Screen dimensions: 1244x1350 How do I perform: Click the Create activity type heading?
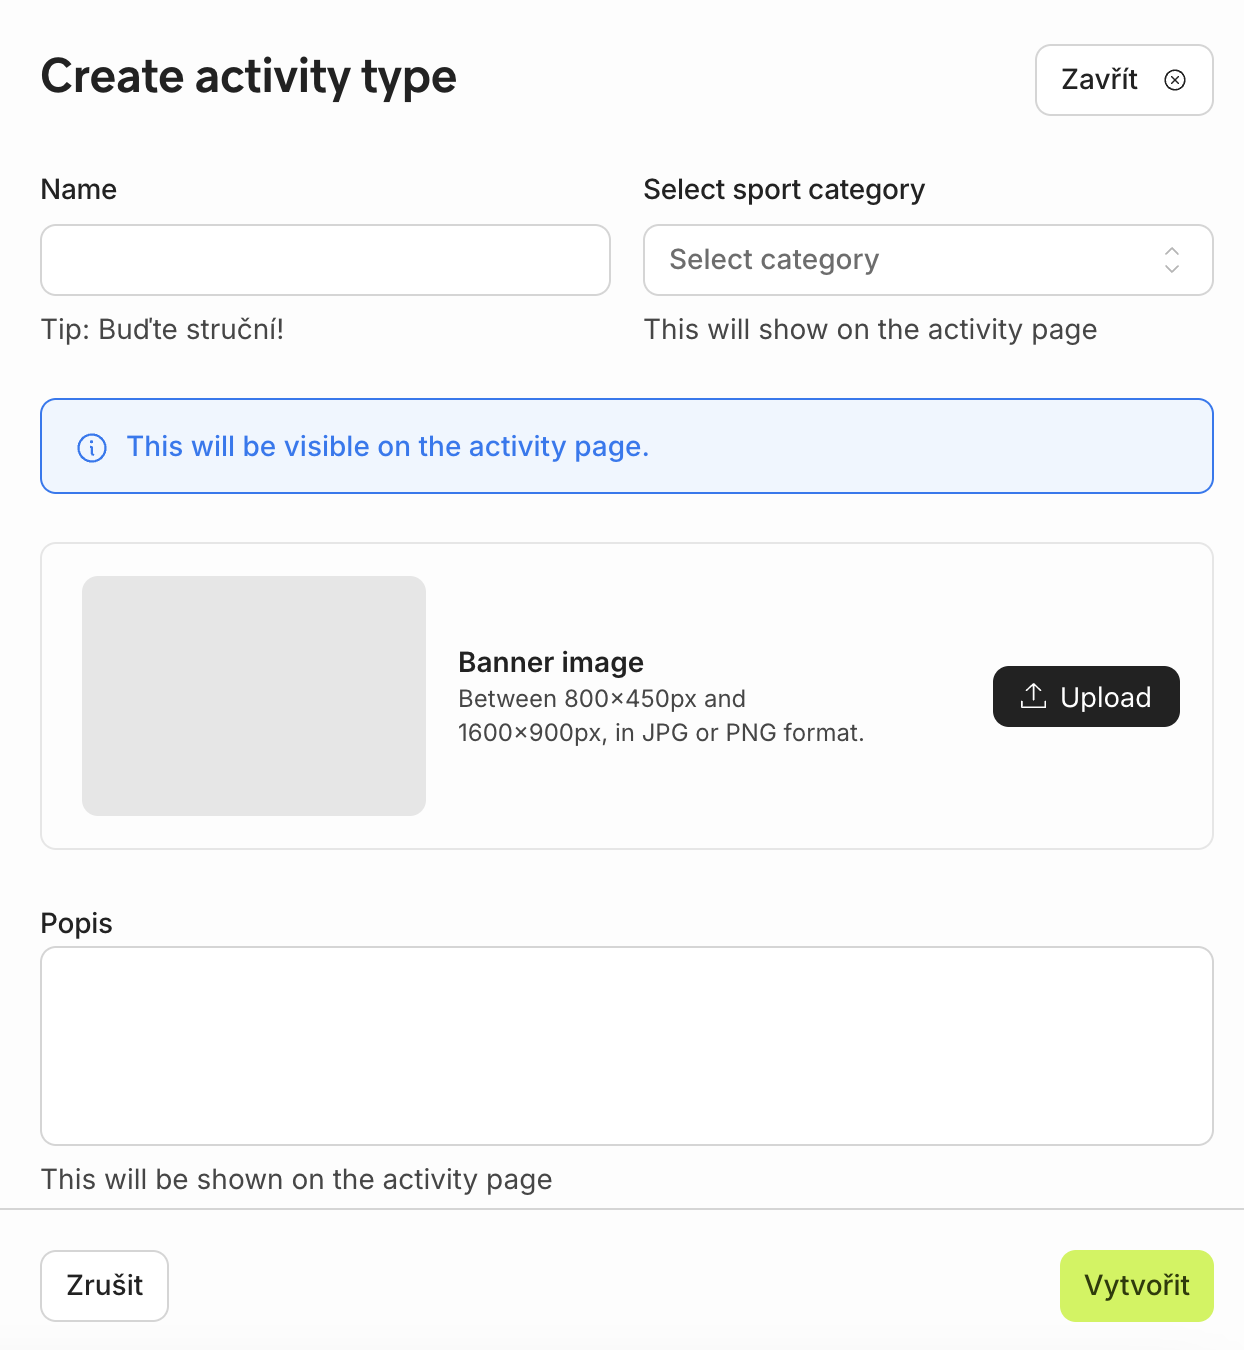click(249, 77)
